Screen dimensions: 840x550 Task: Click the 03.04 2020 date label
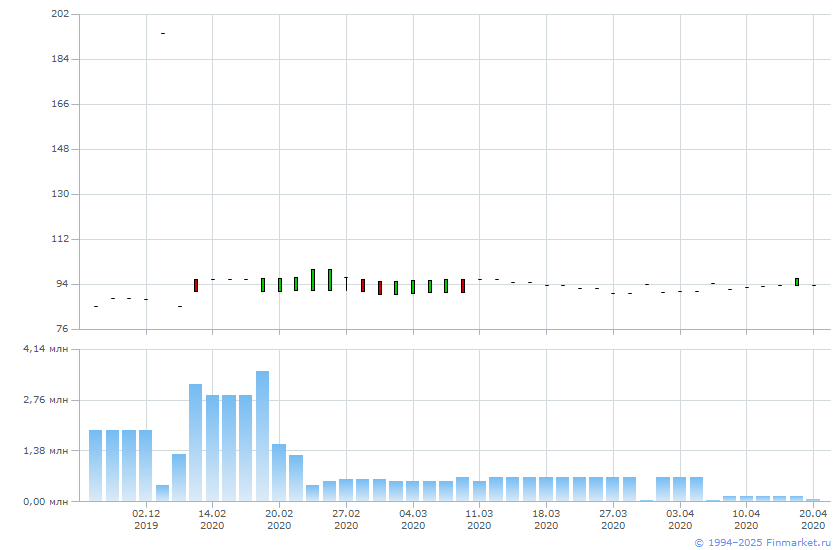tap(680, 519)
